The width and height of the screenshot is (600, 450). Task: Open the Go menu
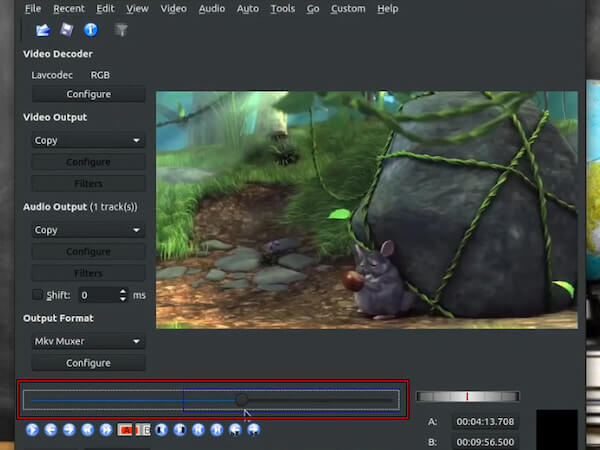pos(313,8)
